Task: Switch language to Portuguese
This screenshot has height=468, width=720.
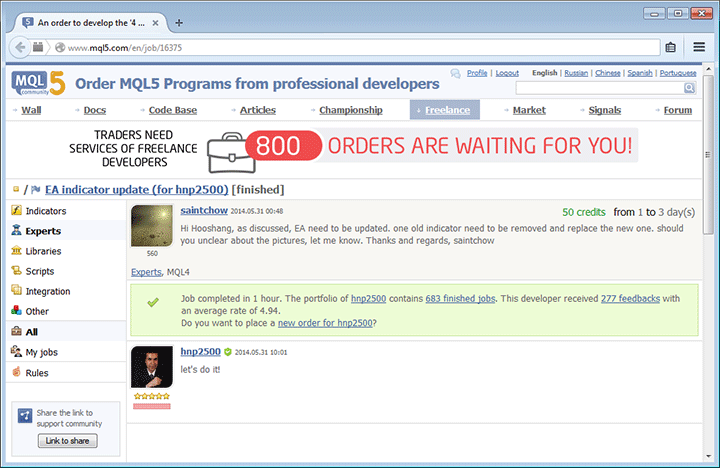Action: click(x=678, y=73)
